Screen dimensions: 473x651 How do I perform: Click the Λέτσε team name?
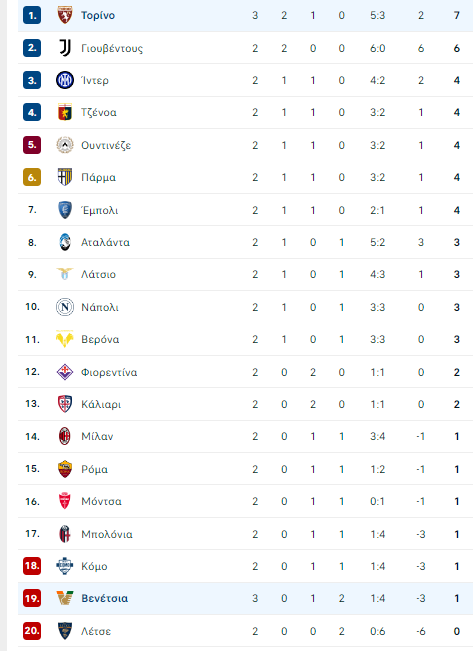(x=96, y=631)
